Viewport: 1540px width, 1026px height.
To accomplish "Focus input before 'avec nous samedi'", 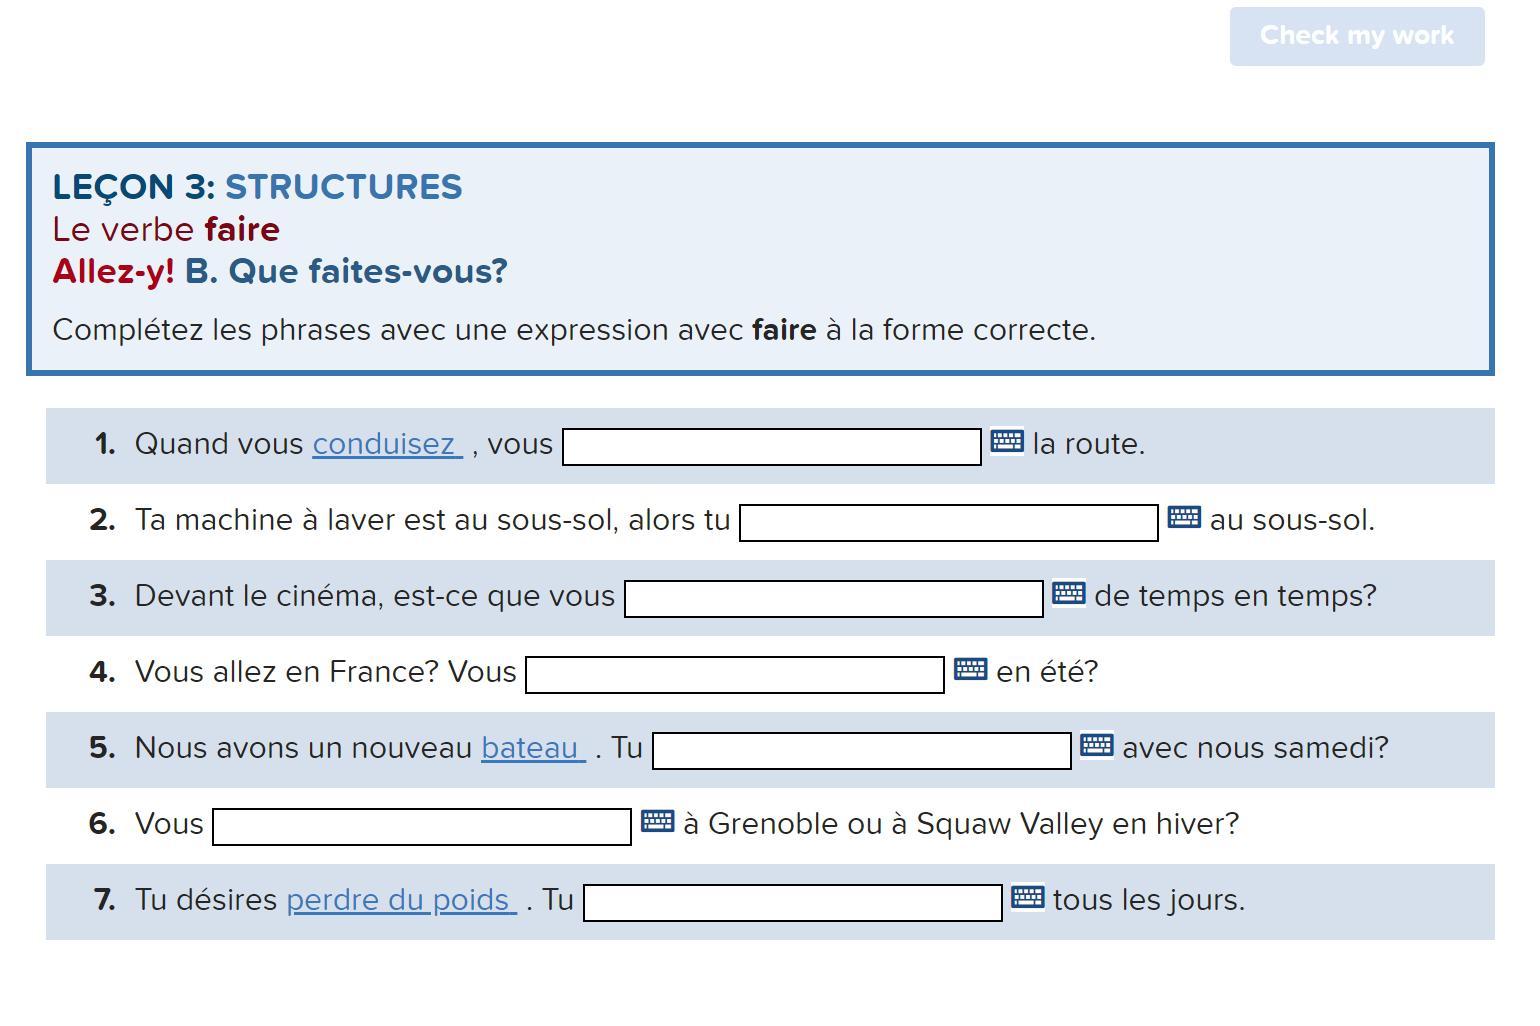I will tap(861, 751).
